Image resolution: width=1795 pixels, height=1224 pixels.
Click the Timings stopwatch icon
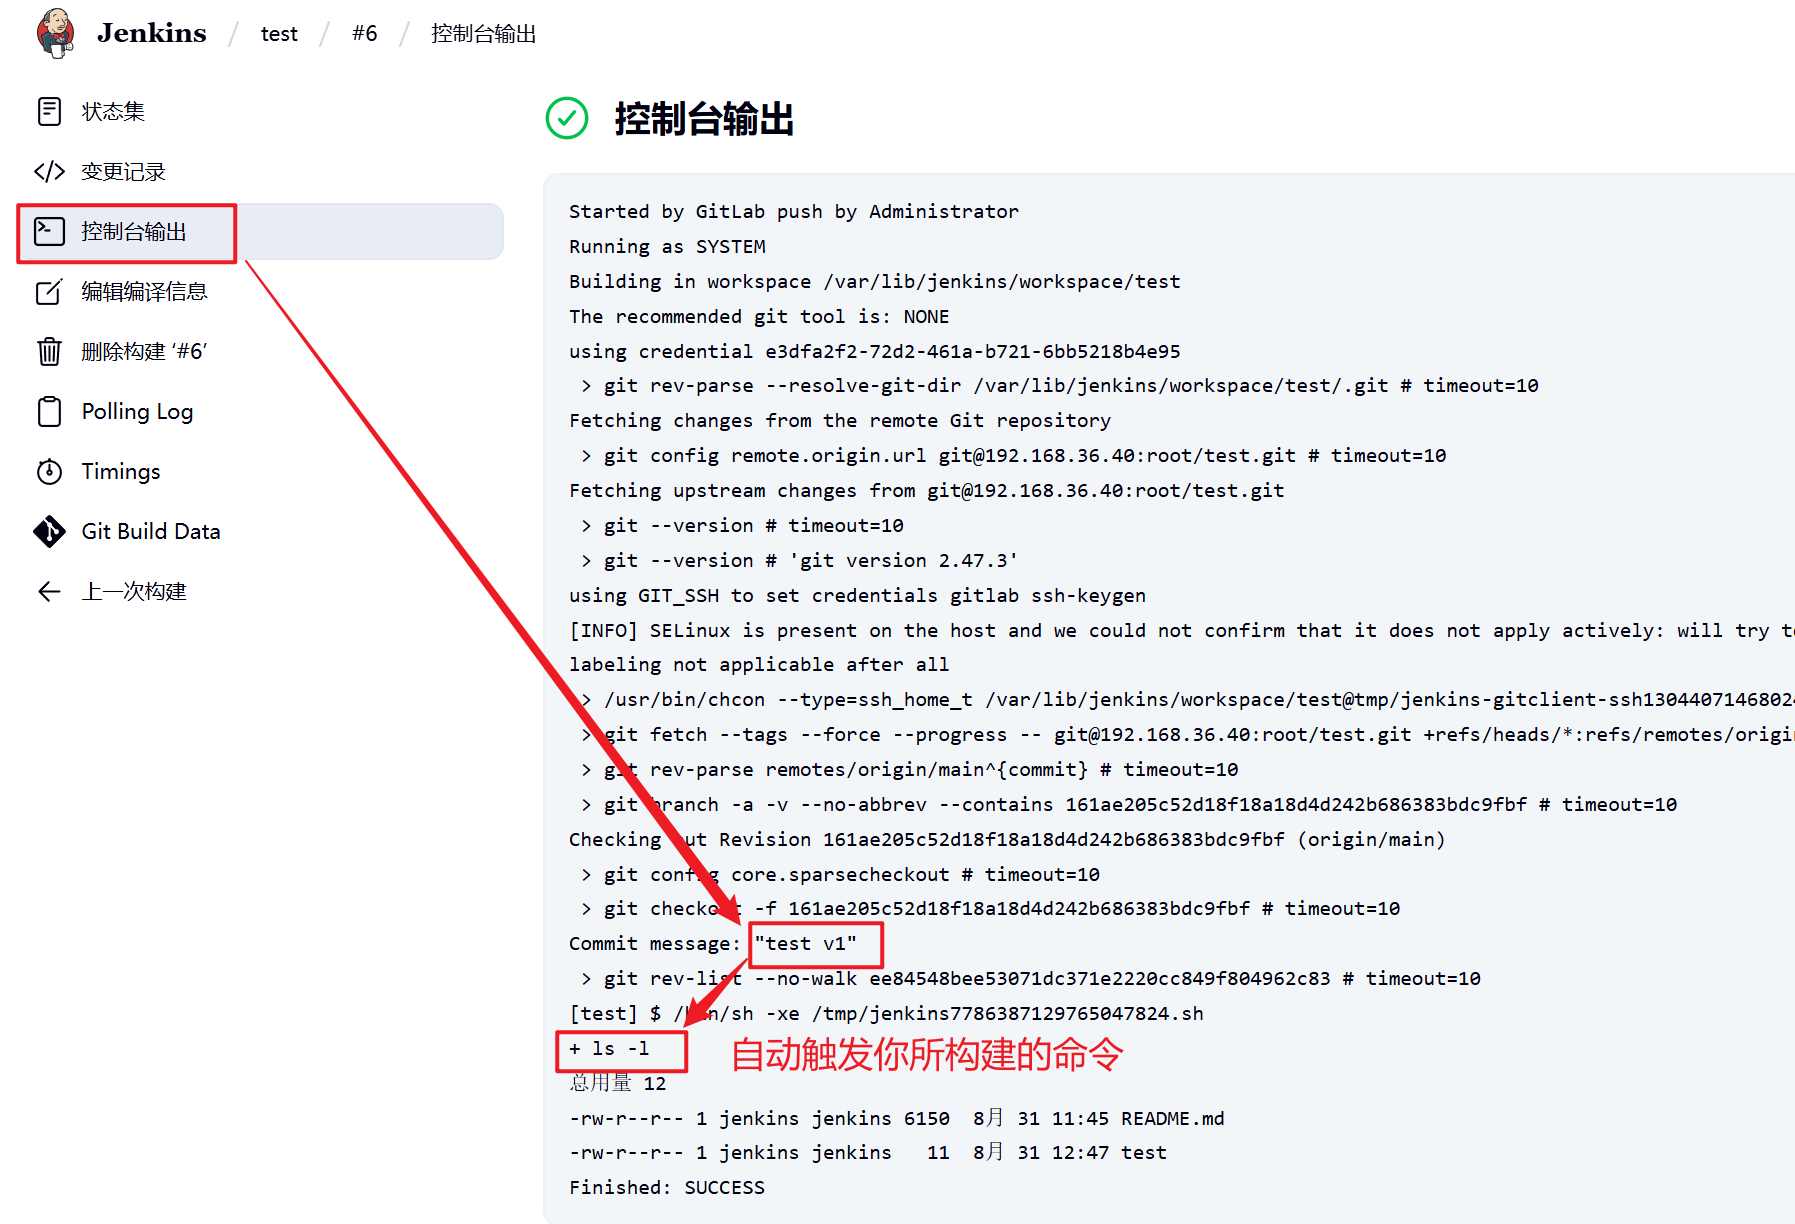pyautogui.click(x=49, y=471)
